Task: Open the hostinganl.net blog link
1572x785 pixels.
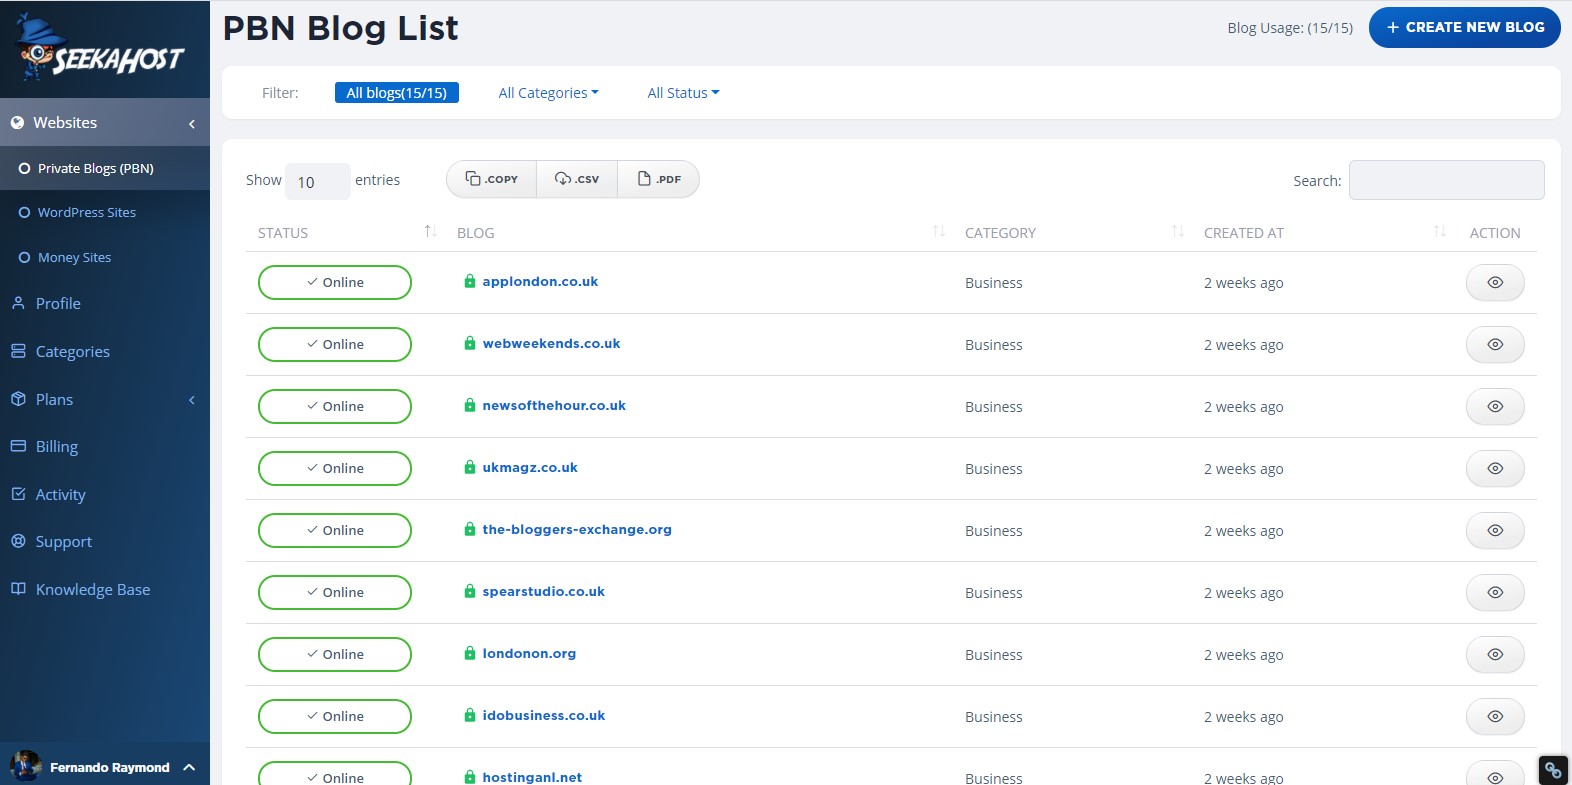Action: click(532, 776)
